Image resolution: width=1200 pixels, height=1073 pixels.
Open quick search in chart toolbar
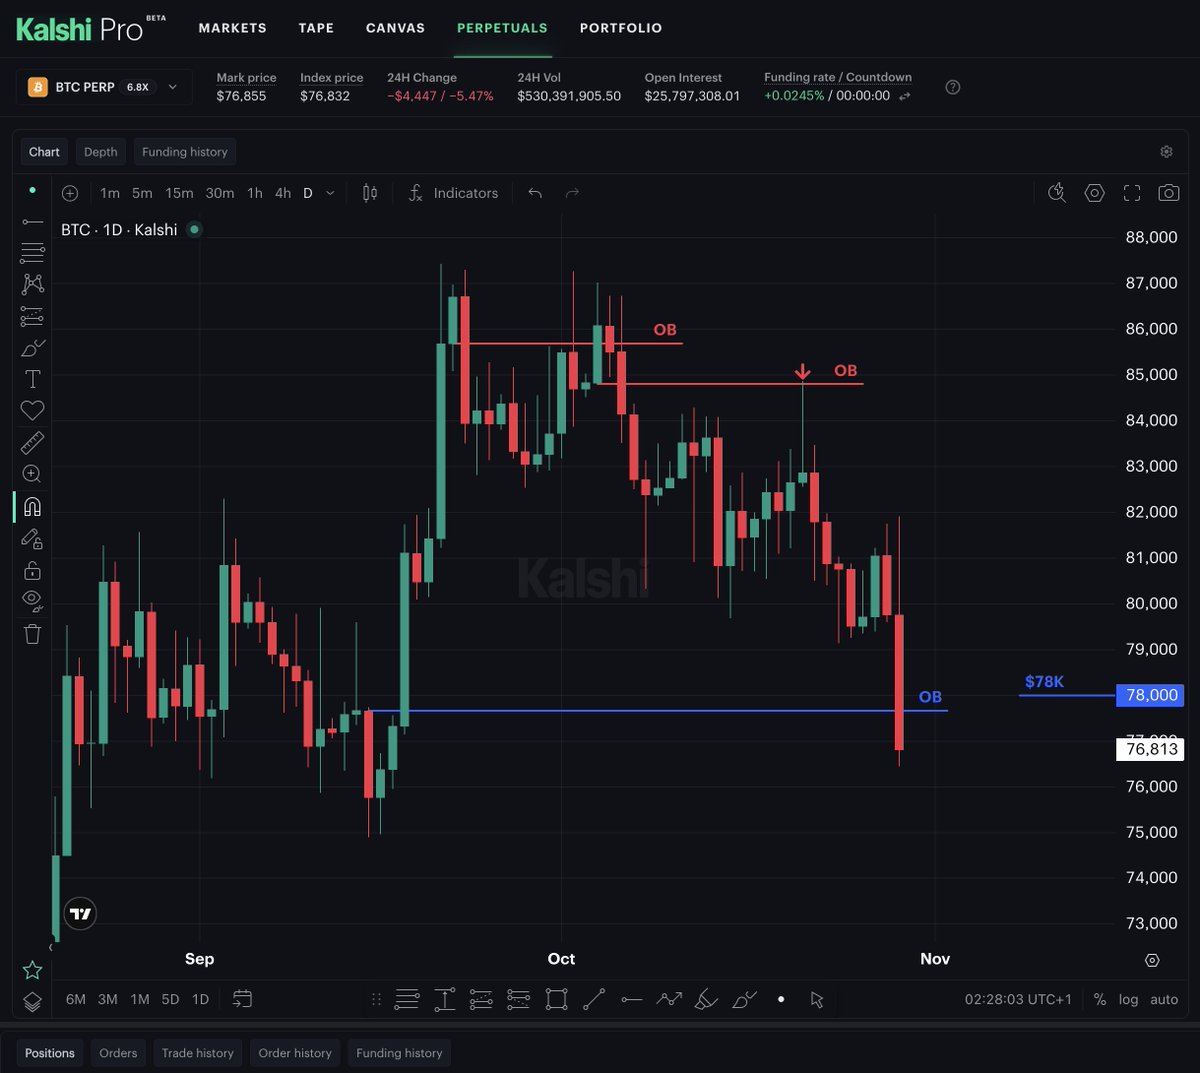pyautogui.click(x=1057, y=193)
